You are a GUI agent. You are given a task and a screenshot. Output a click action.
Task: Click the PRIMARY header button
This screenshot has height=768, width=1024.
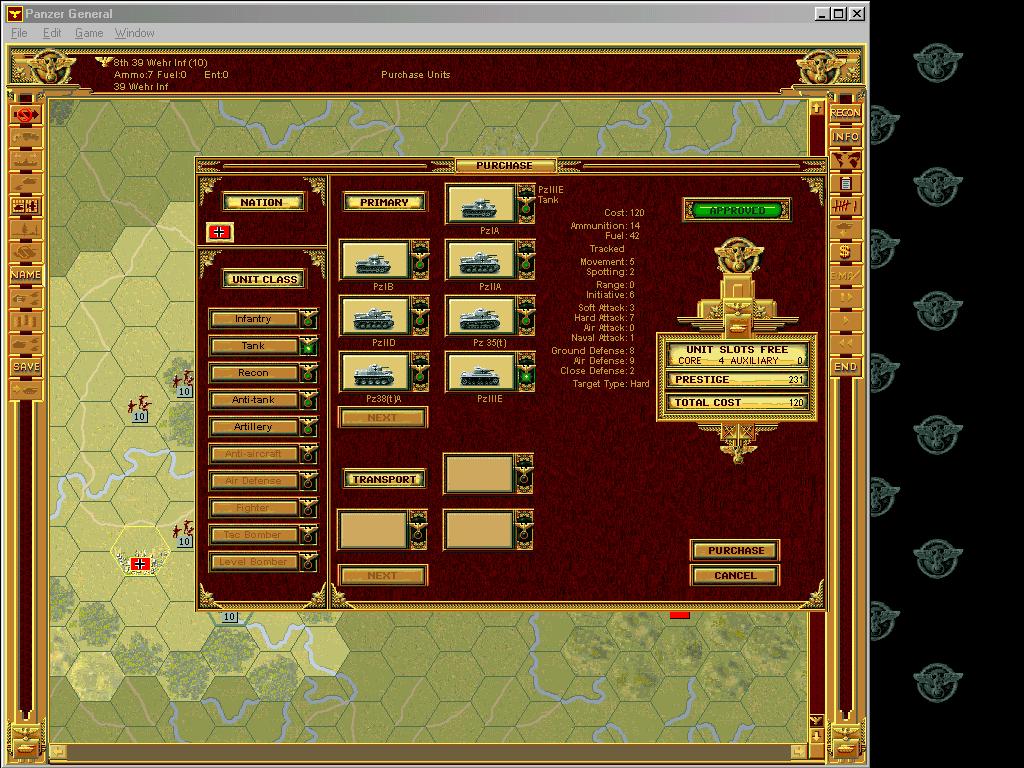[x=384, y=202]
